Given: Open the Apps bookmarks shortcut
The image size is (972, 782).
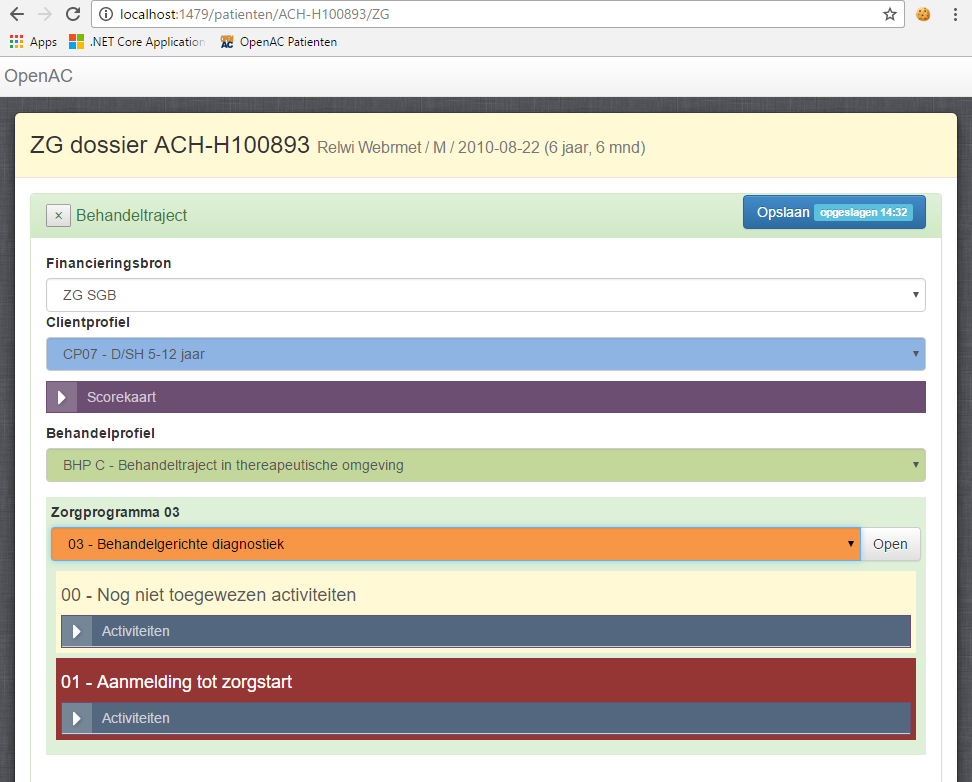Looking at the screenshot, I should click(33, 42).
